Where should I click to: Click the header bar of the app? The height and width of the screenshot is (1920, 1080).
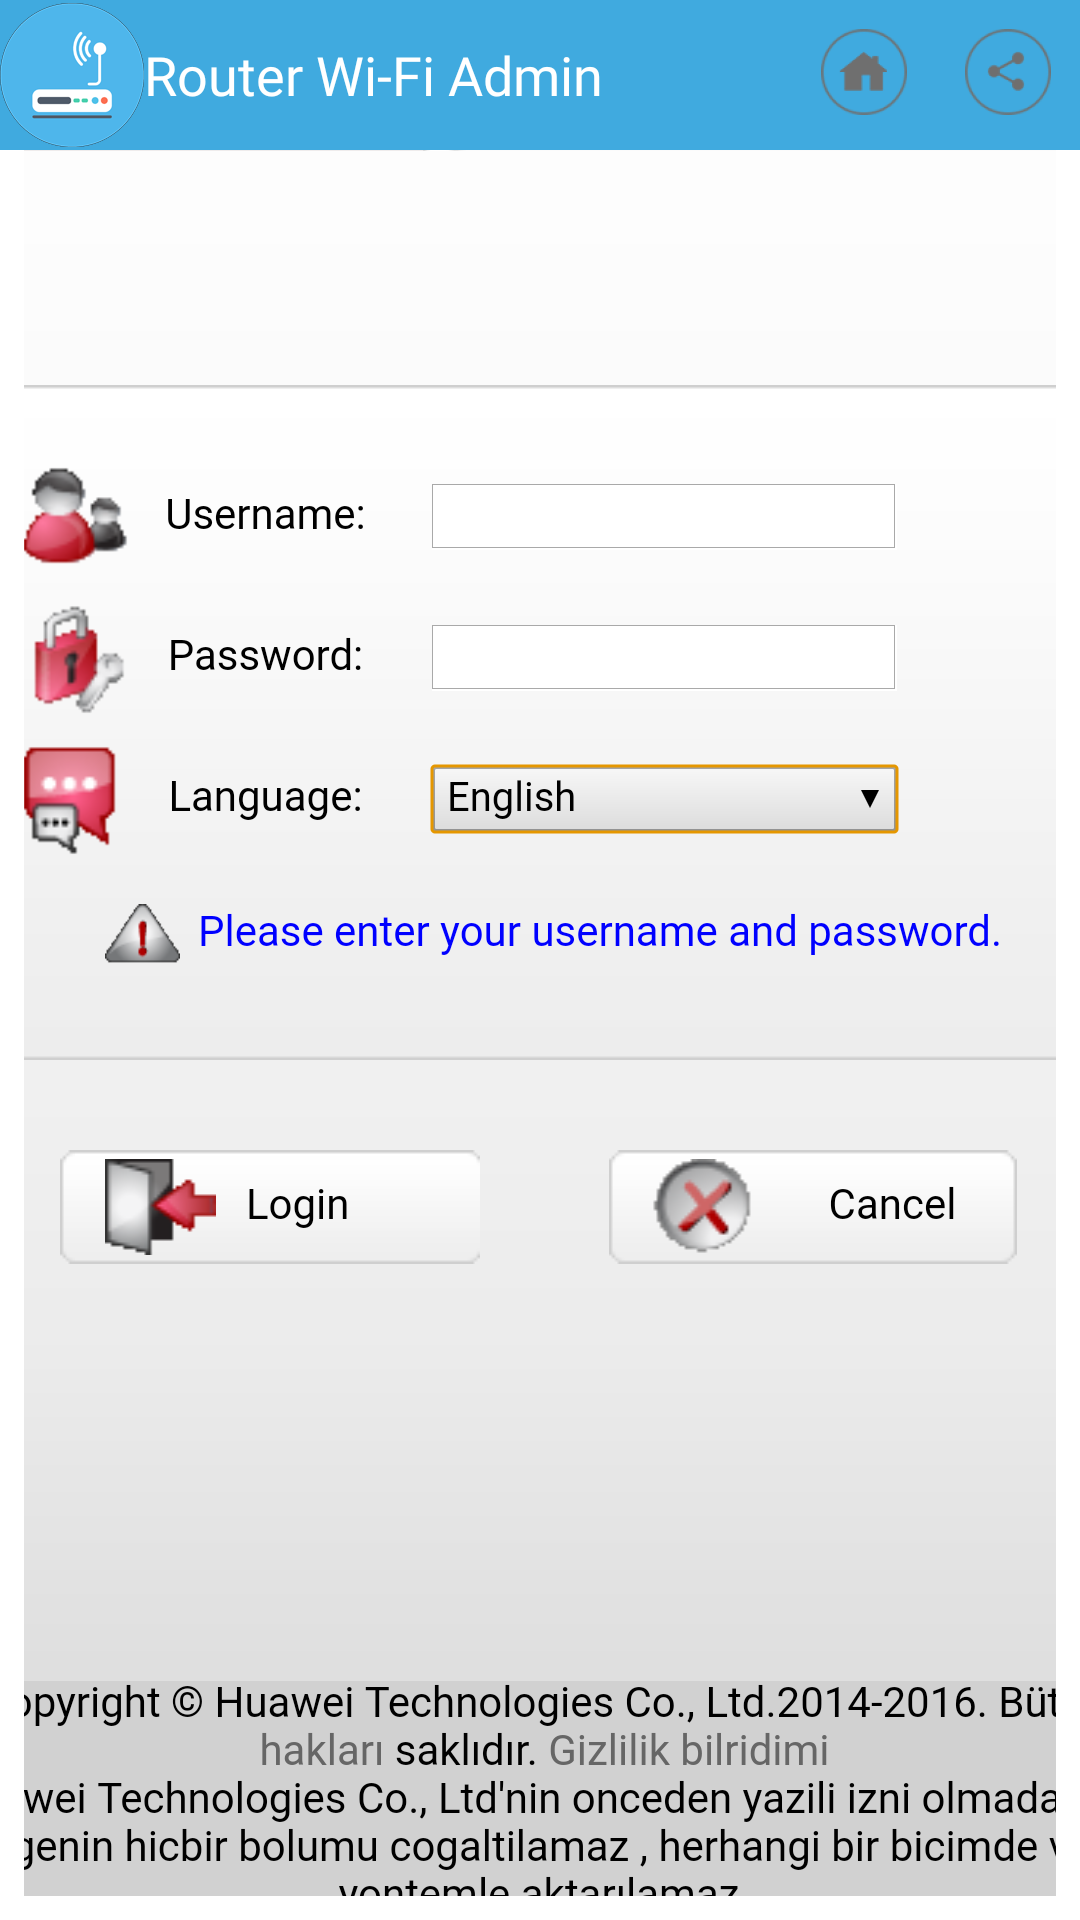pyautogui.click(x=540, y=73)
